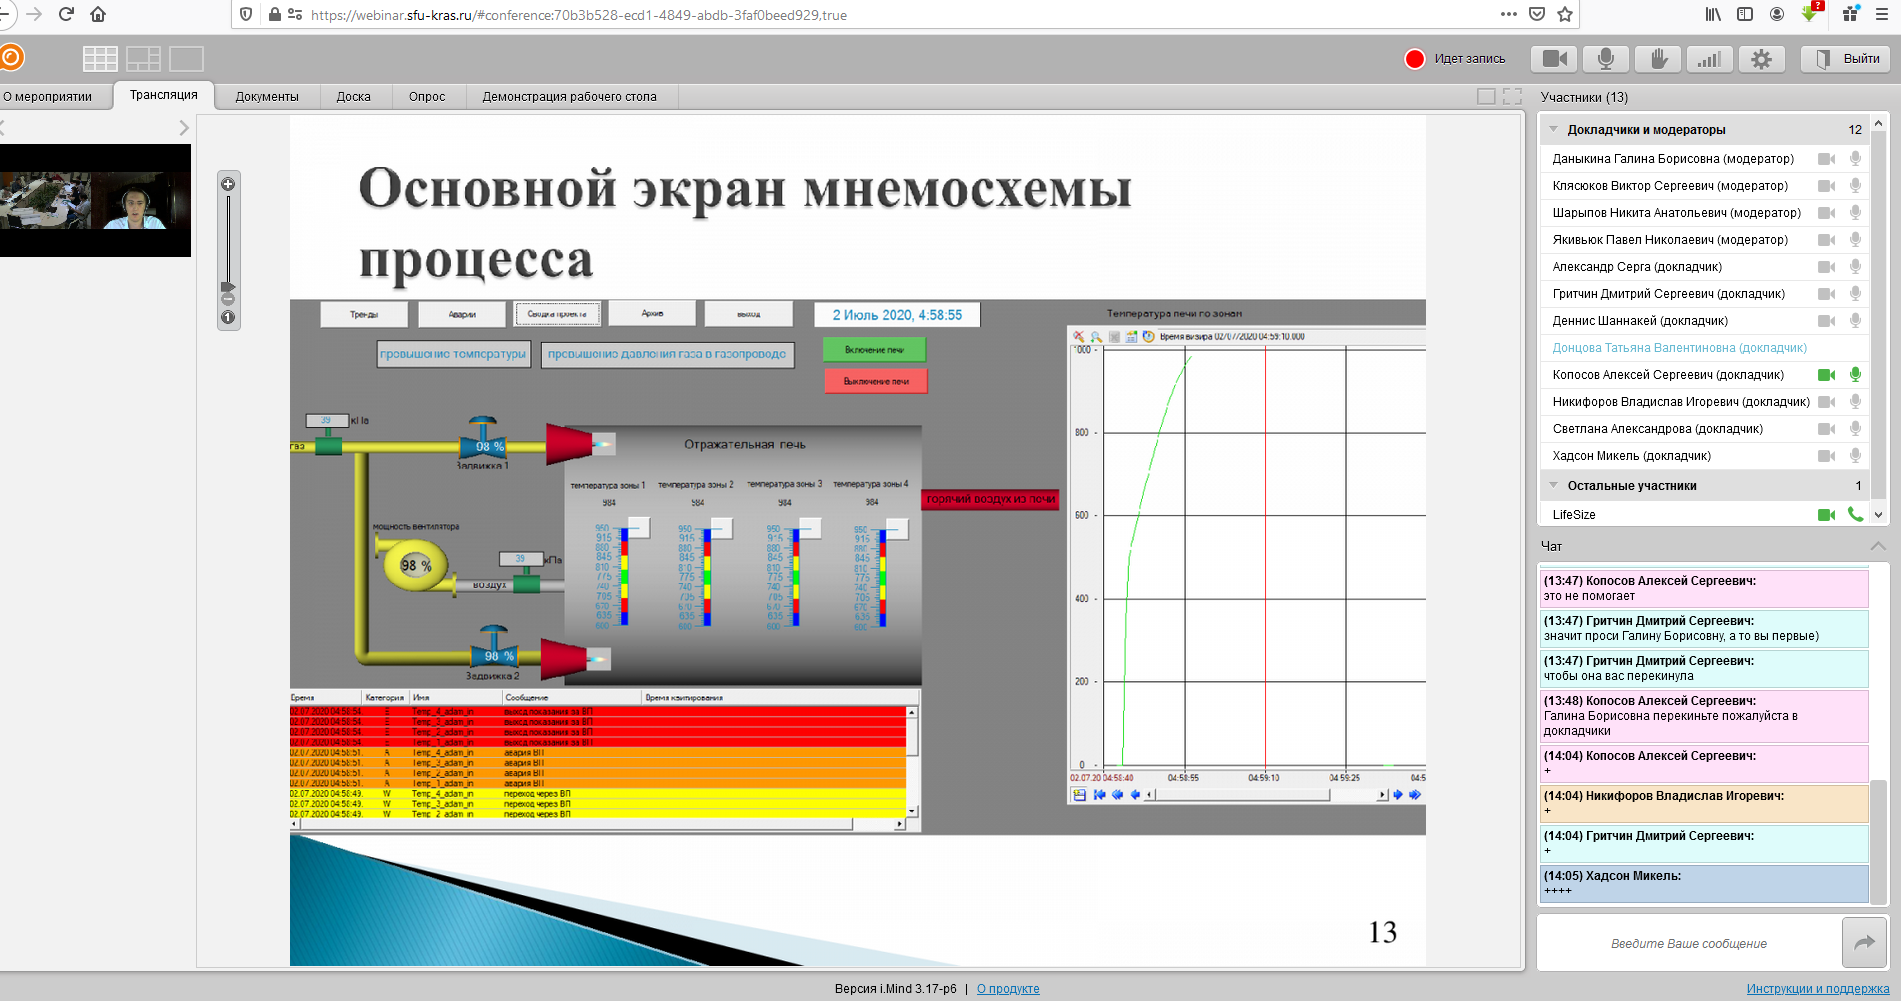
Task: Switch to the Документы tab
Action: [x=267, y=97]
